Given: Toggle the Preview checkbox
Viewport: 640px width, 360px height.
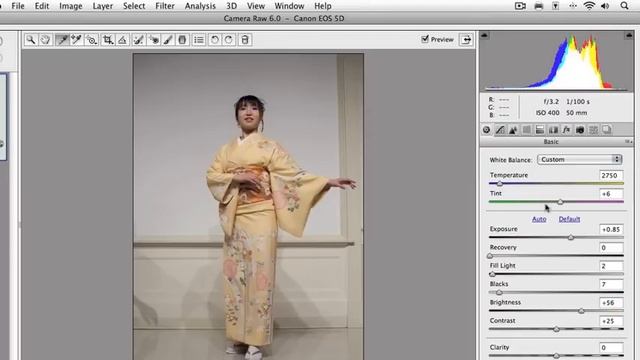Looking at the screenshot, I should pos(425,39).
